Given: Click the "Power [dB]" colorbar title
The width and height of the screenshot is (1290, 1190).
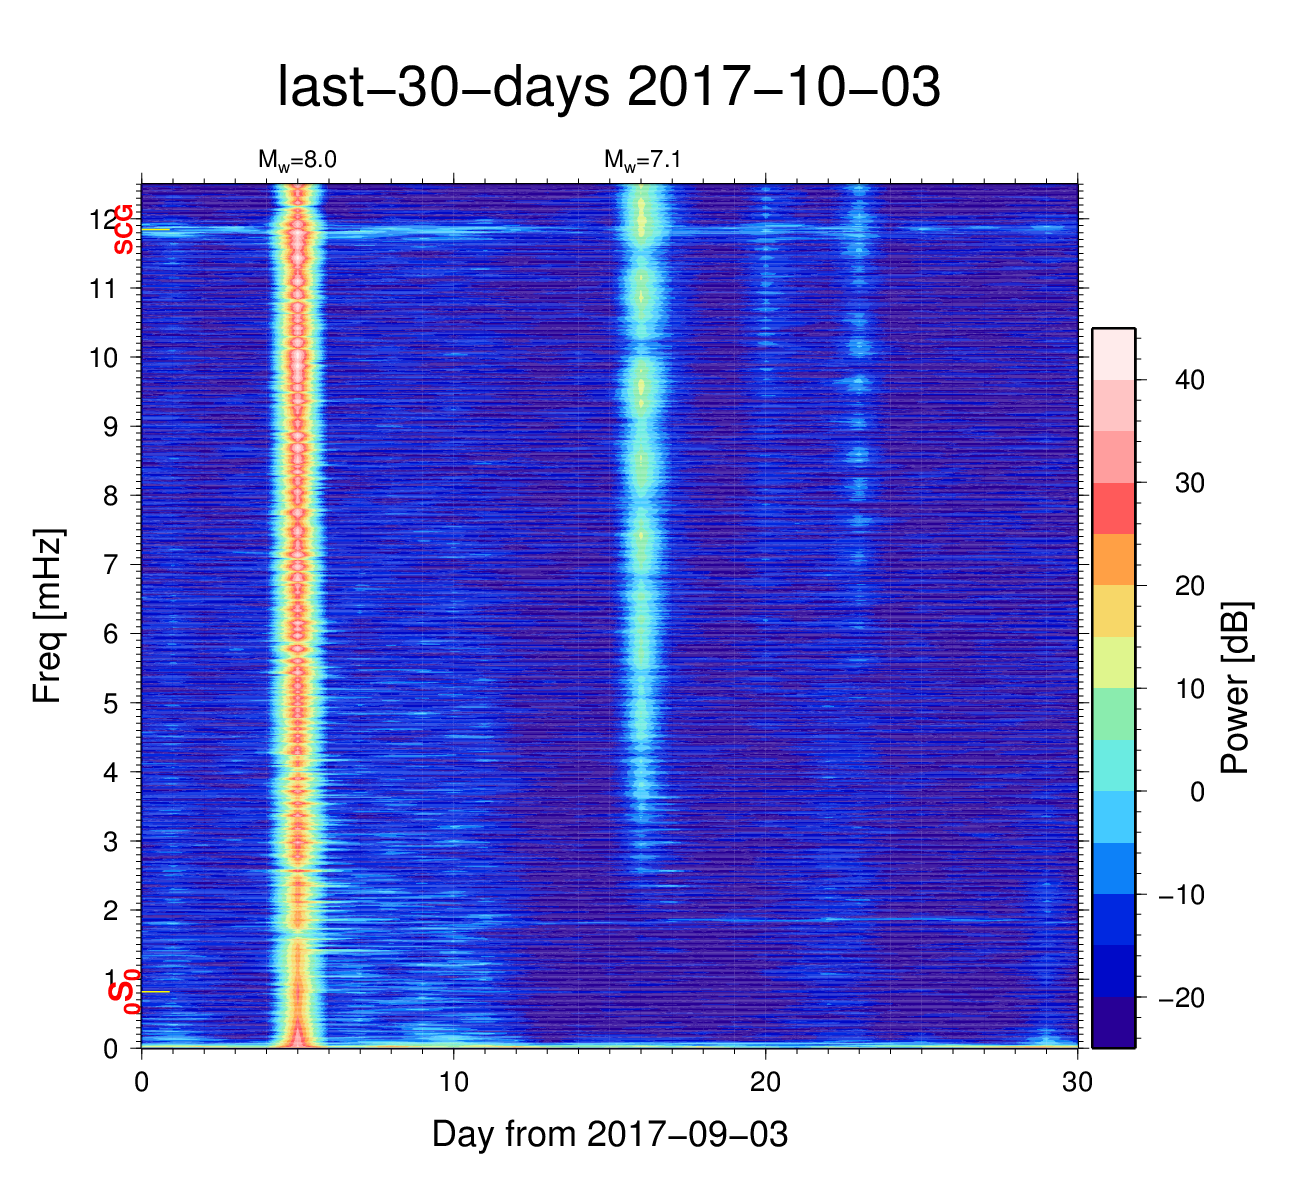Looking at the screenshot, I should [x=1236, y=687].
